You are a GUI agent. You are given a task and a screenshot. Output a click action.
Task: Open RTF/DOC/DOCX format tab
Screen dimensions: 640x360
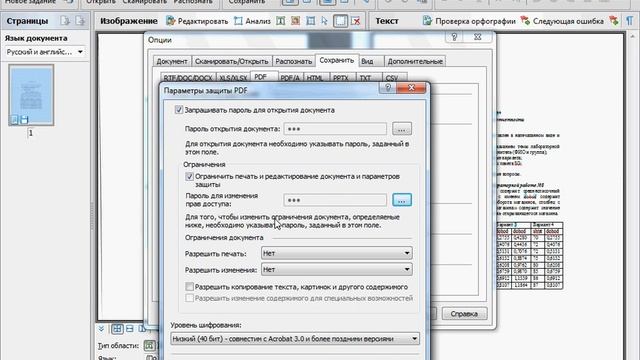[x=188, y=78]
